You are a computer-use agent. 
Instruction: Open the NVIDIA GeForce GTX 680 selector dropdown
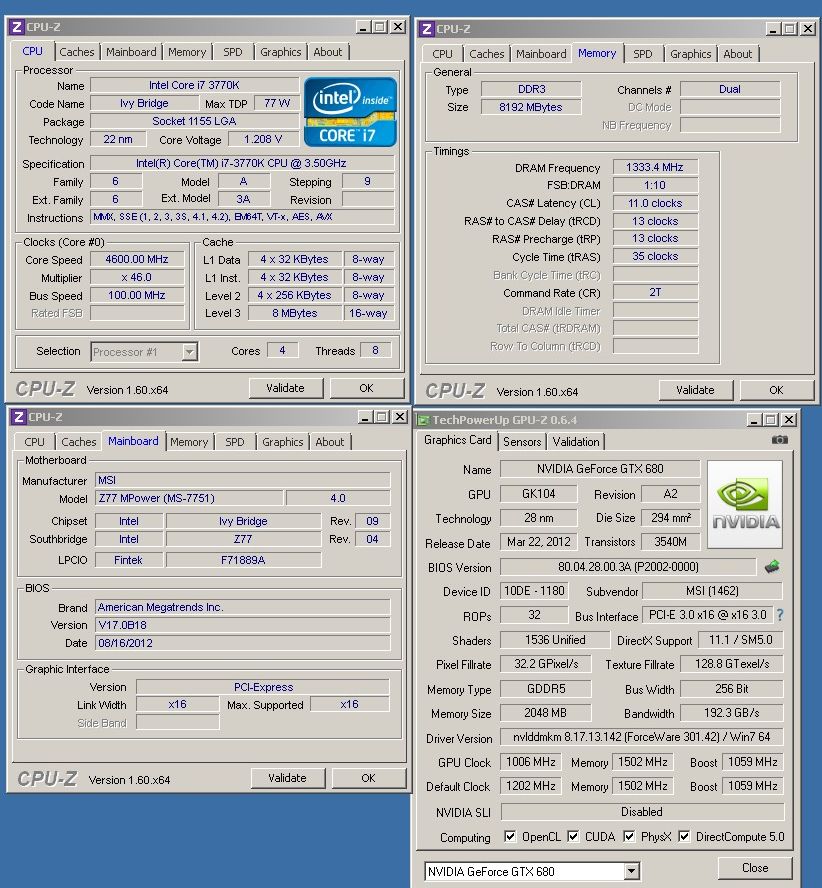(631, 872)
